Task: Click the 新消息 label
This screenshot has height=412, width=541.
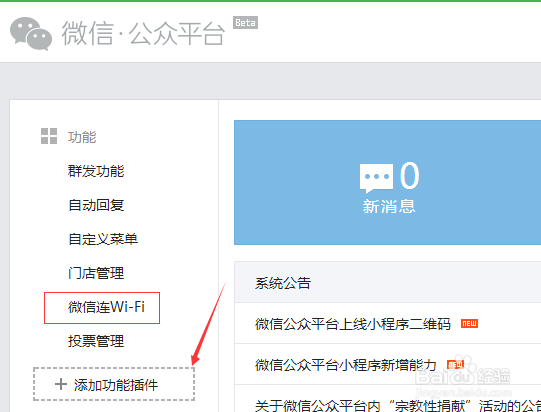Action: click(389, 206)
